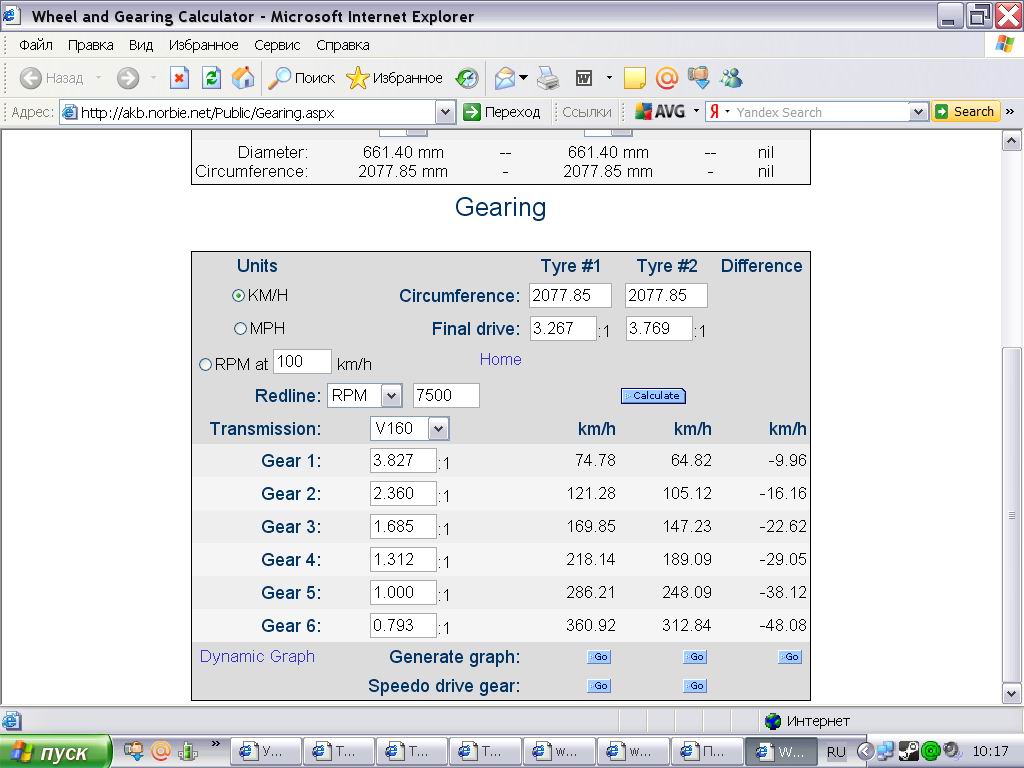This screenshot has width=1024, height=768.
Task: Click the History clock icon
Action: point(466,78)
